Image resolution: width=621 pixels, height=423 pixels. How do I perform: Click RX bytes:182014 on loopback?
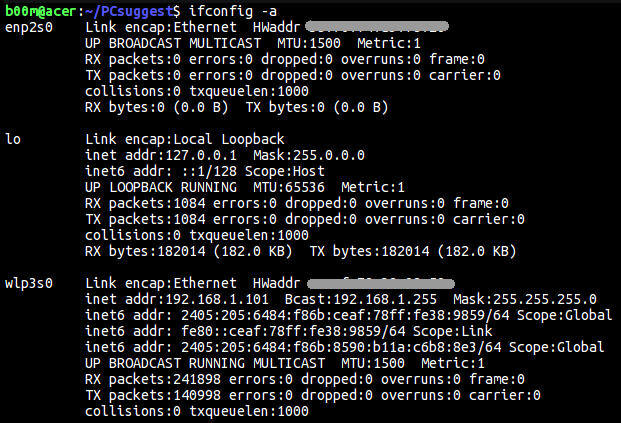click(145, 251)
